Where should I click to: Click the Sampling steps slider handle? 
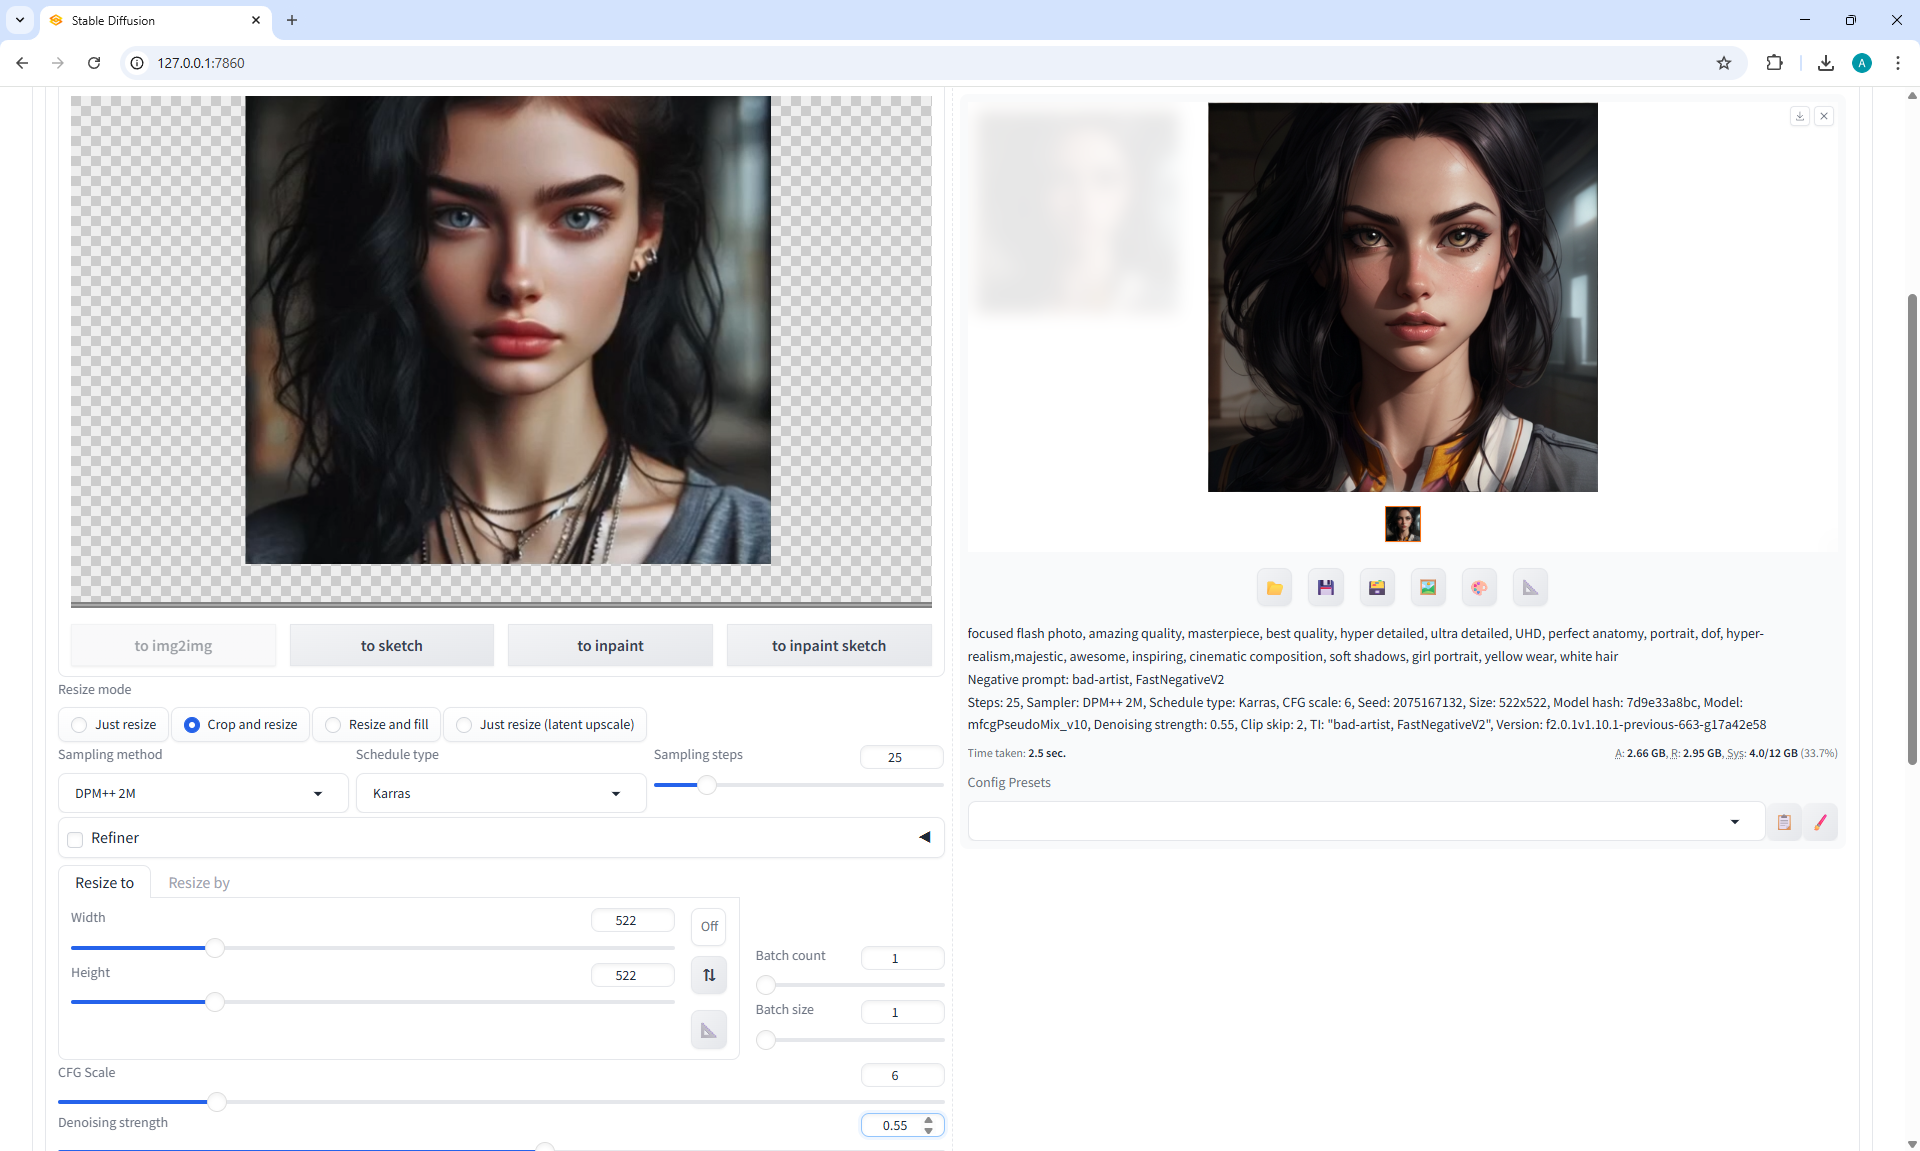click(x=707, y=785)
